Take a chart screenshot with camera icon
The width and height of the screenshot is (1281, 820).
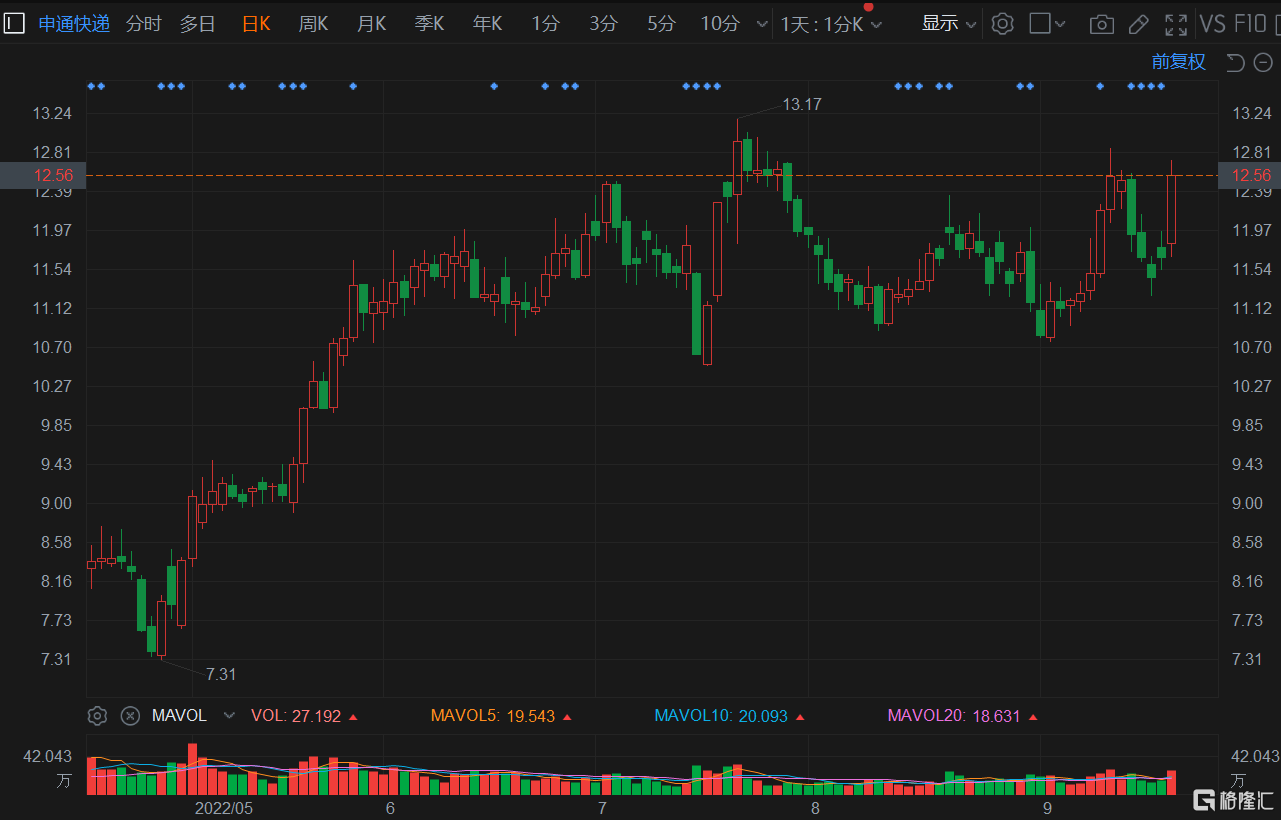pos(1101,24)
